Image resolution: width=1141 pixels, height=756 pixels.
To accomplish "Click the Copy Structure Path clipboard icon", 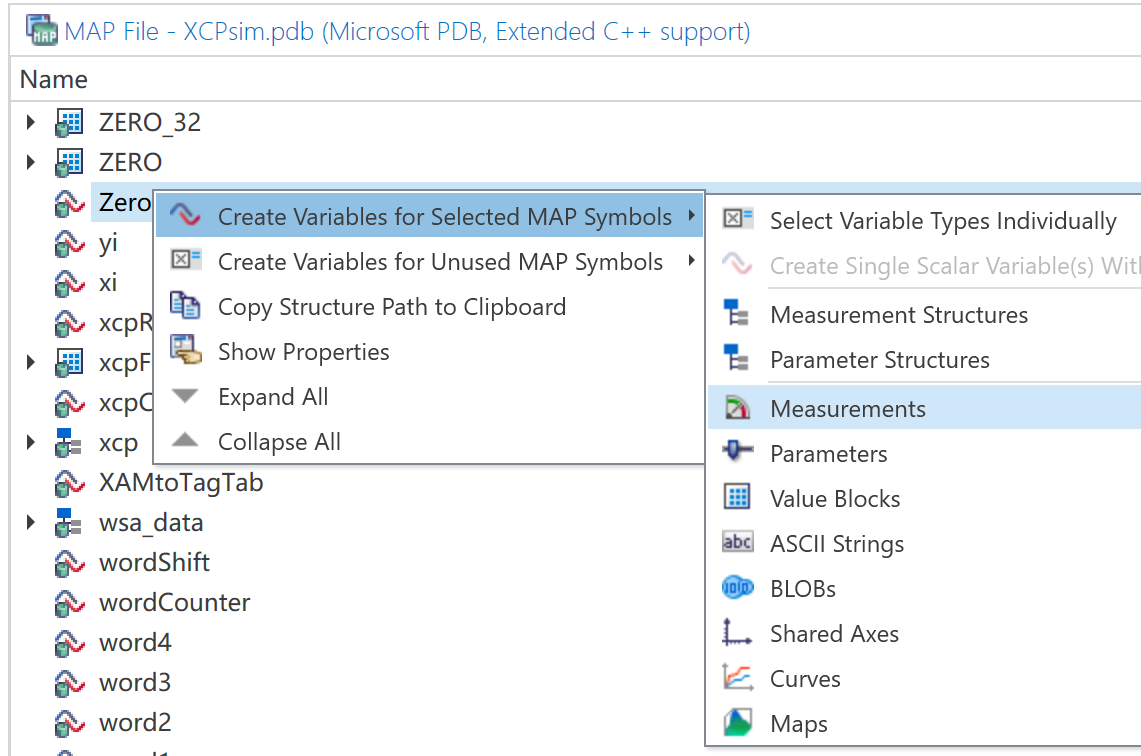I will coord(186,307).
